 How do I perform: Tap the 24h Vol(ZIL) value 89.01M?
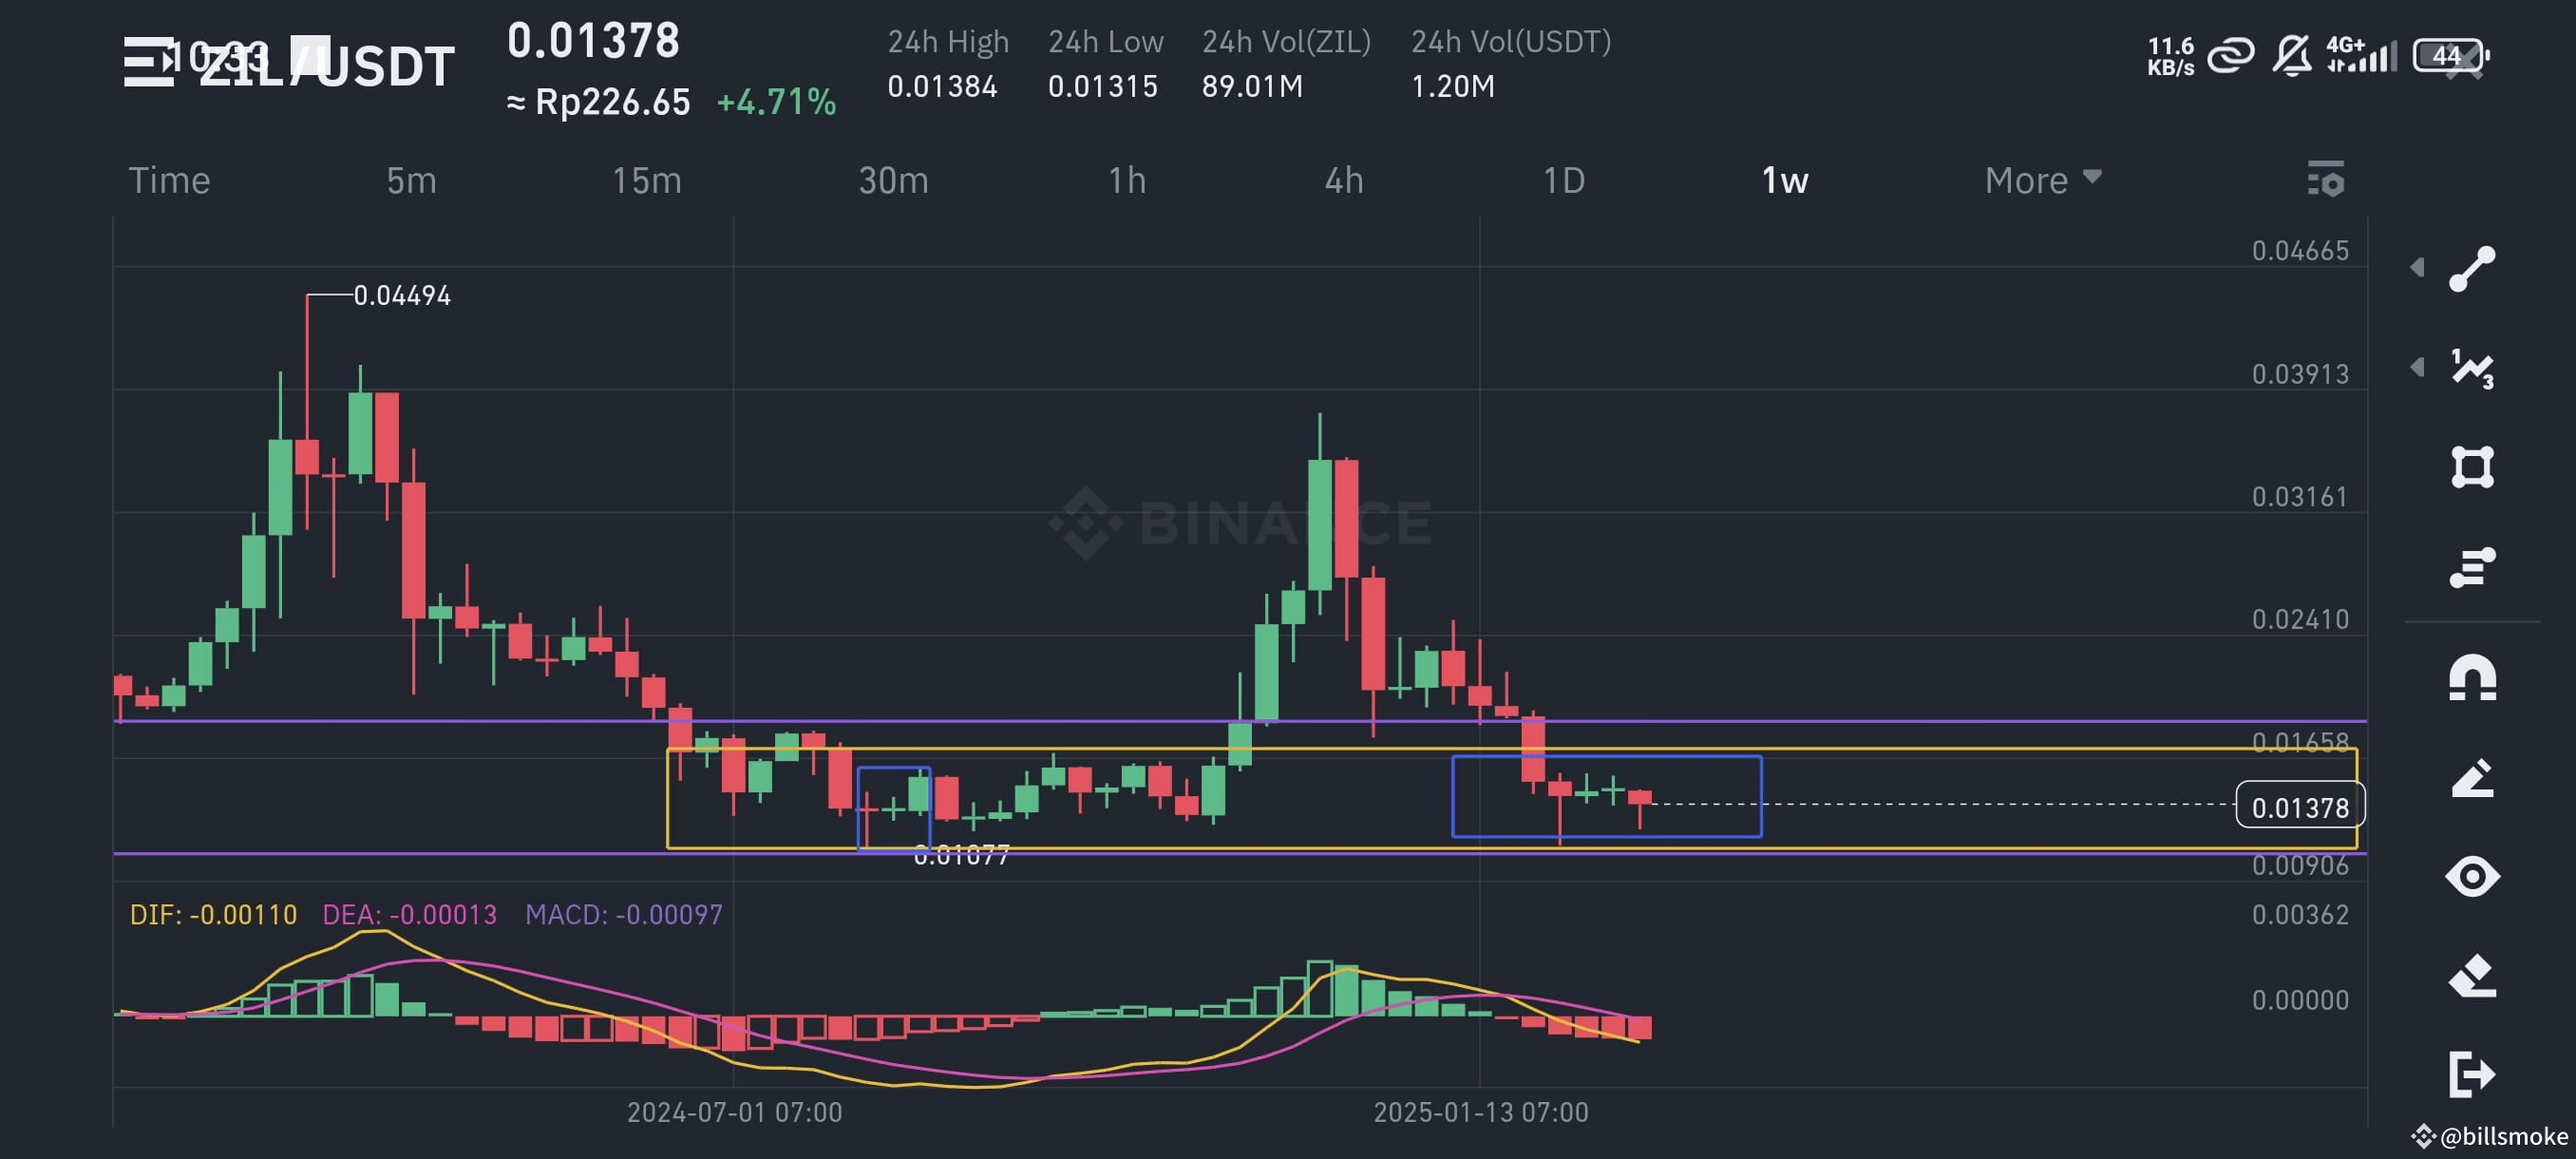point(1252,86)
